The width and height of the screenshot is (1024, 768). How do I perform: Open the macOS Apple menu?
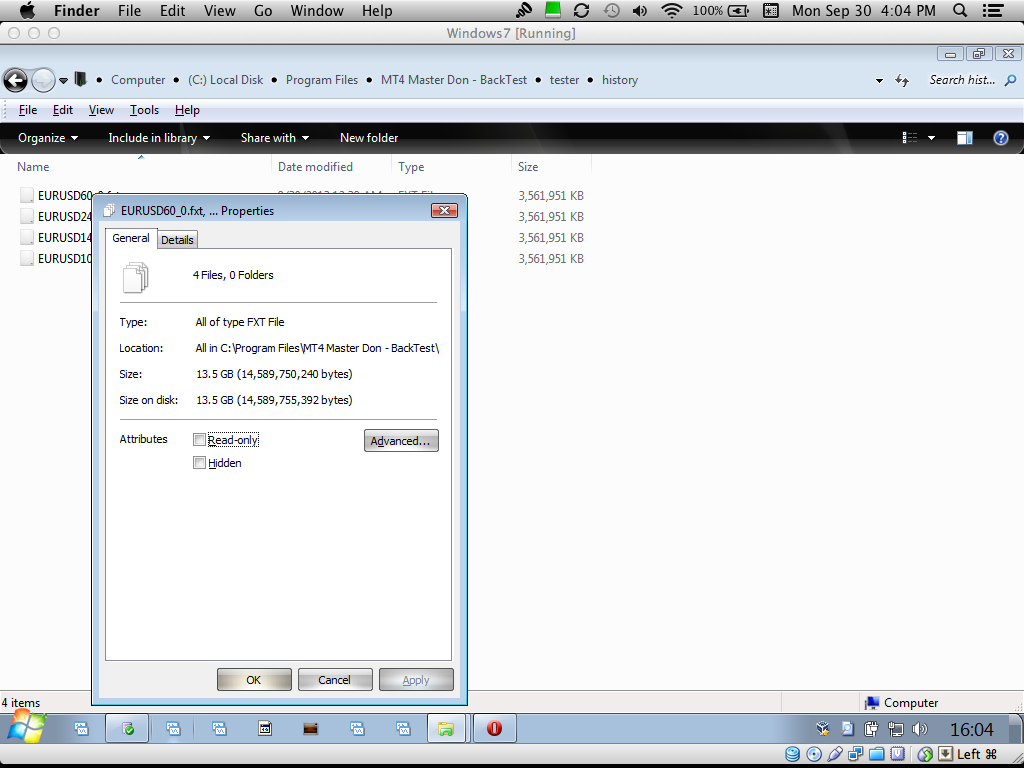pos(27,10)
